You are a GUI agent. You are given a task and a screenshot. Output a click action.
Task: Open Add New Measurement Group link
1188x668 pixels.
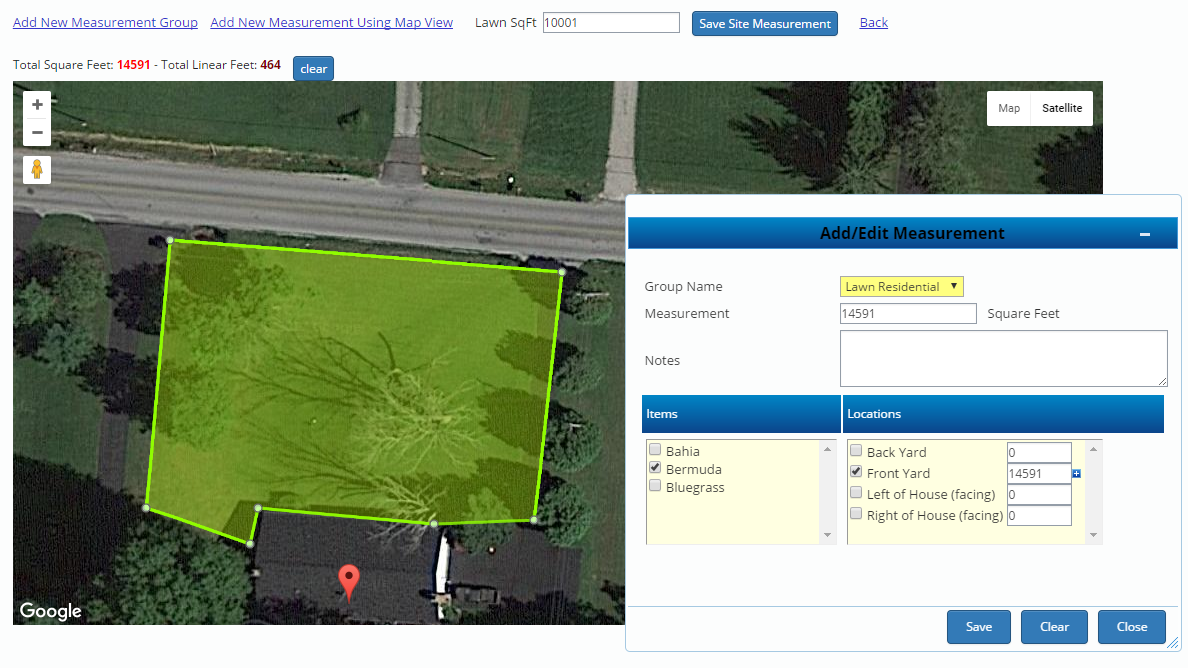(105, 23)
